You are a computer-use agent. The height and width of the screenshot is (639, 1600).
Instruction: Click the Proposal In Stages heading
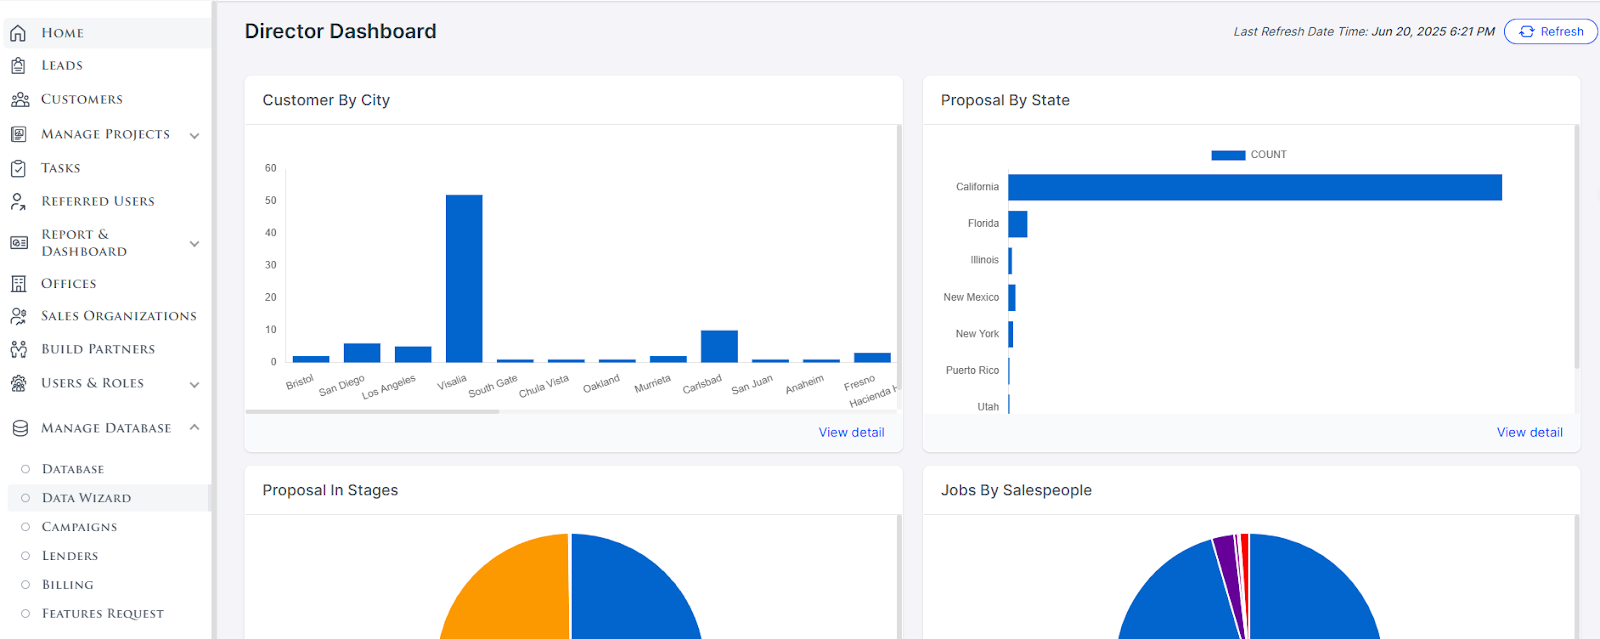coord(330,490)
